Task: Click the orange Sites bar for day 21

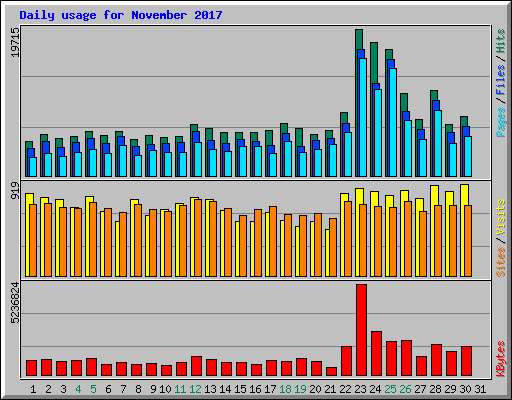Action: 333,247
